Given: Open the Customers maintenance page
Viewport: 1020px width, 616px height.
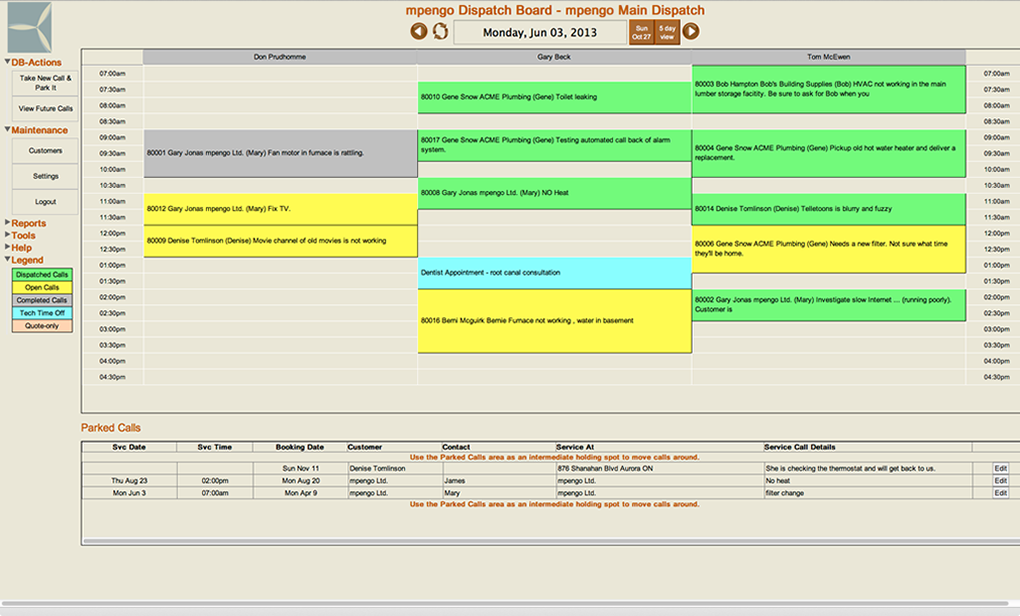Looking at the screenshot, I should pyautogui.click(x=45, y=151).
